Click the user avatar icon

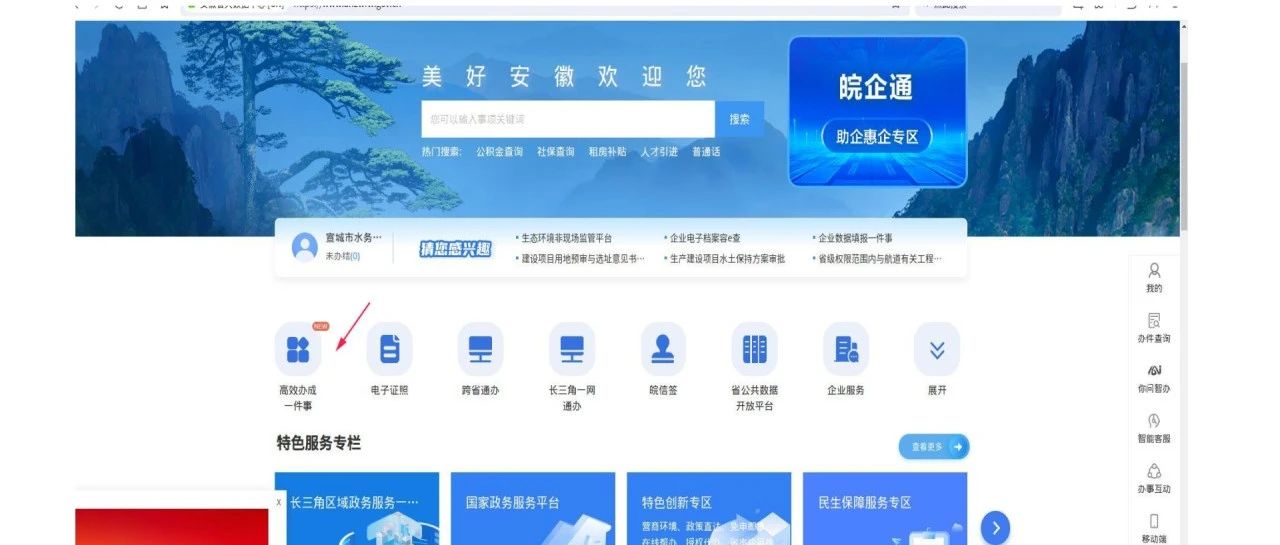pos(305,246)
